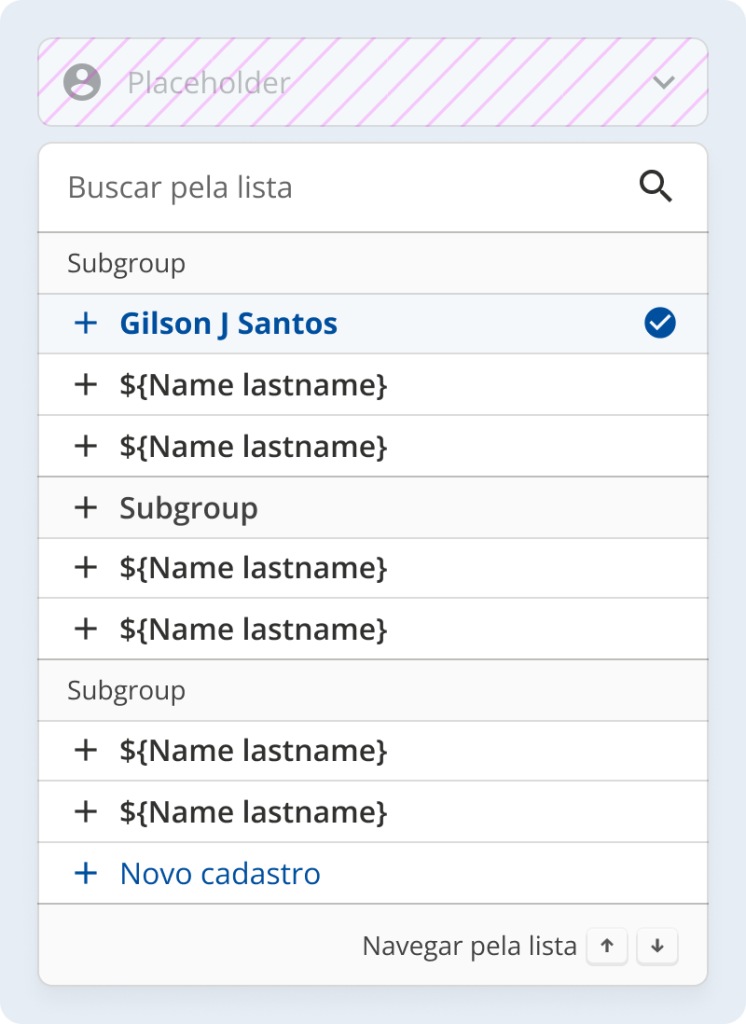Screen dimensions: 746x1024
Task: Select first Name lastname under Gilson J Santos
Action: [x=253, y=385]
